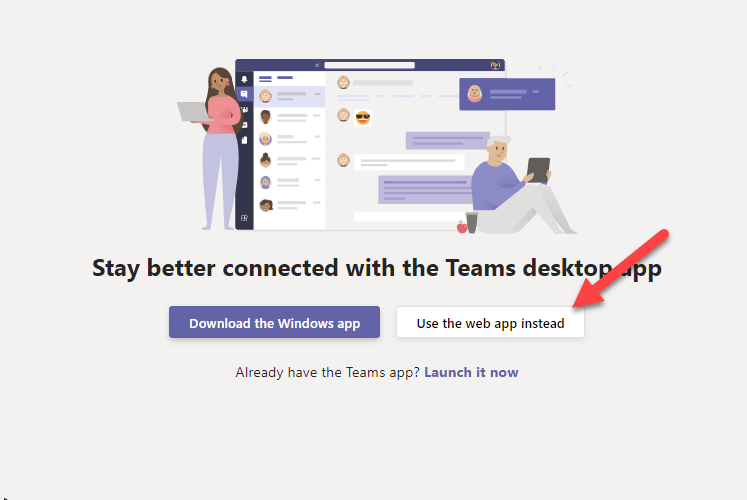Click the seated man holding a tablet
Screen dimensions: 747x500
tap(519, 186)
